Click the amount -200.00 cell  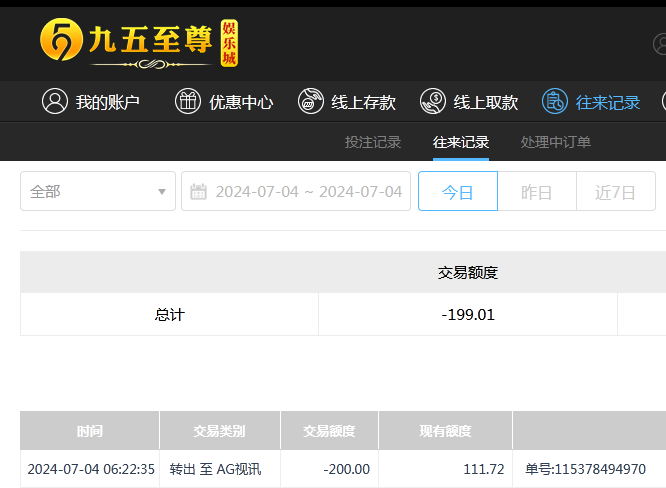tap(329, 469)
